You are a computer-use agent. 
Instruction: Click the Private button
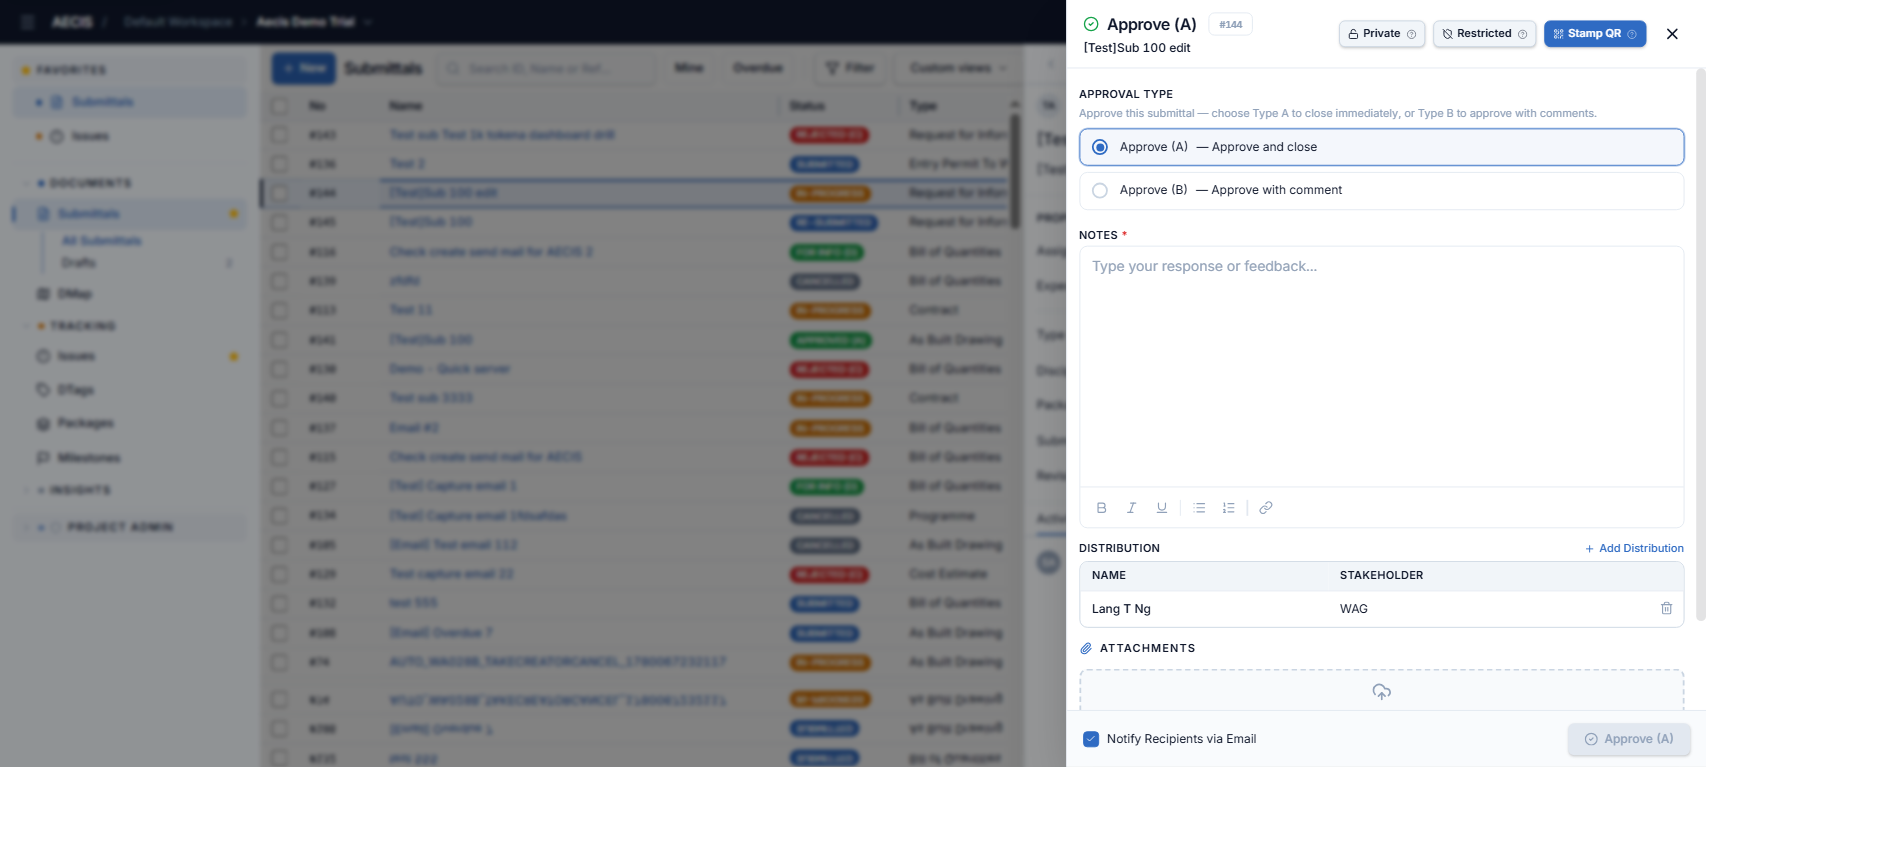tap(1381, 34)
